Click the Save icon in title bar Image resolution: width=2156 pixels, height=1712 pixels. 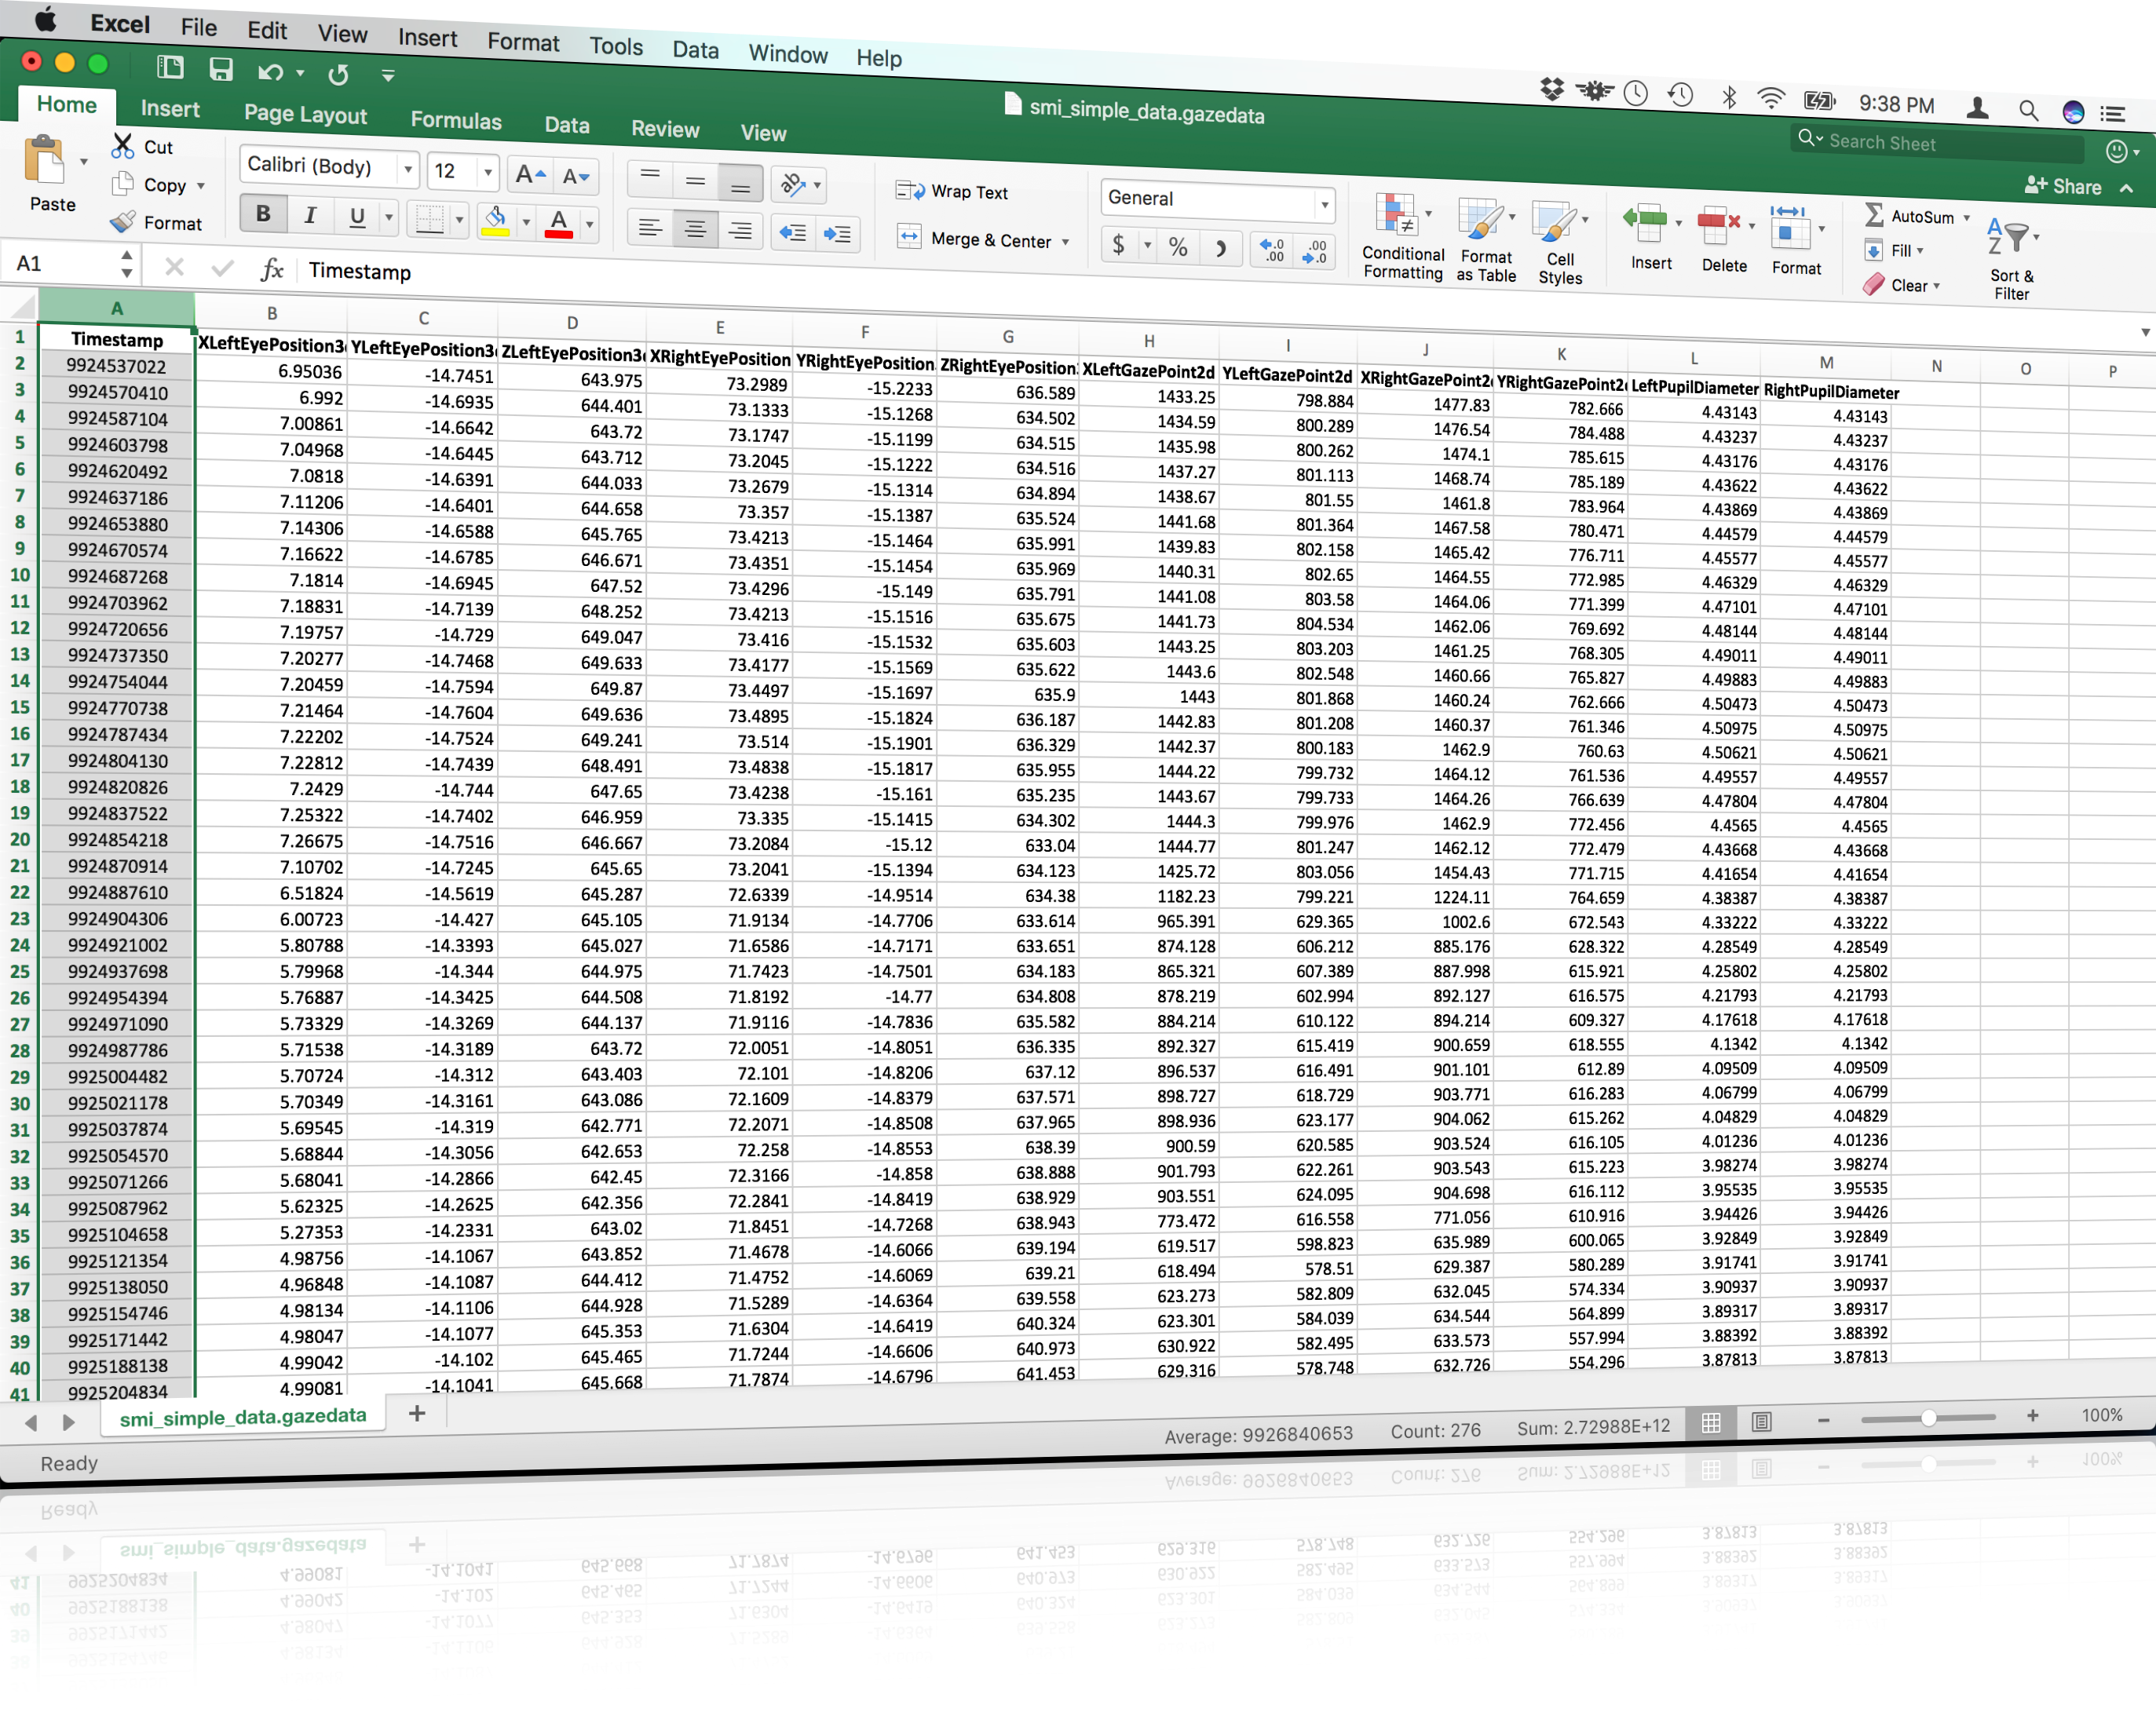click(221, 69)
